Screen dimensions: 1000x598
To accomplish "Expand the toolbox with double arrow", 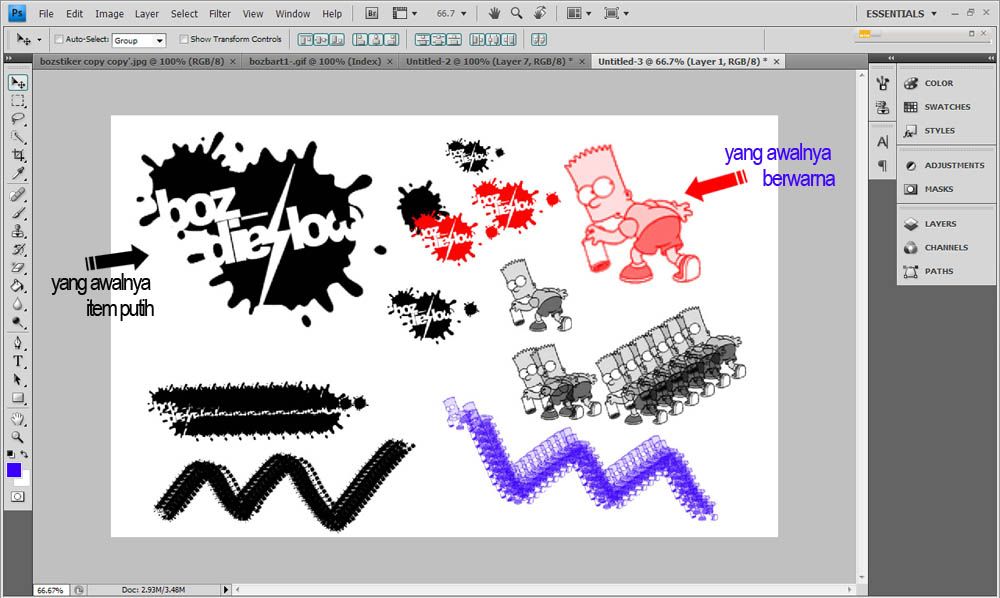I will [x=8, y=58].
